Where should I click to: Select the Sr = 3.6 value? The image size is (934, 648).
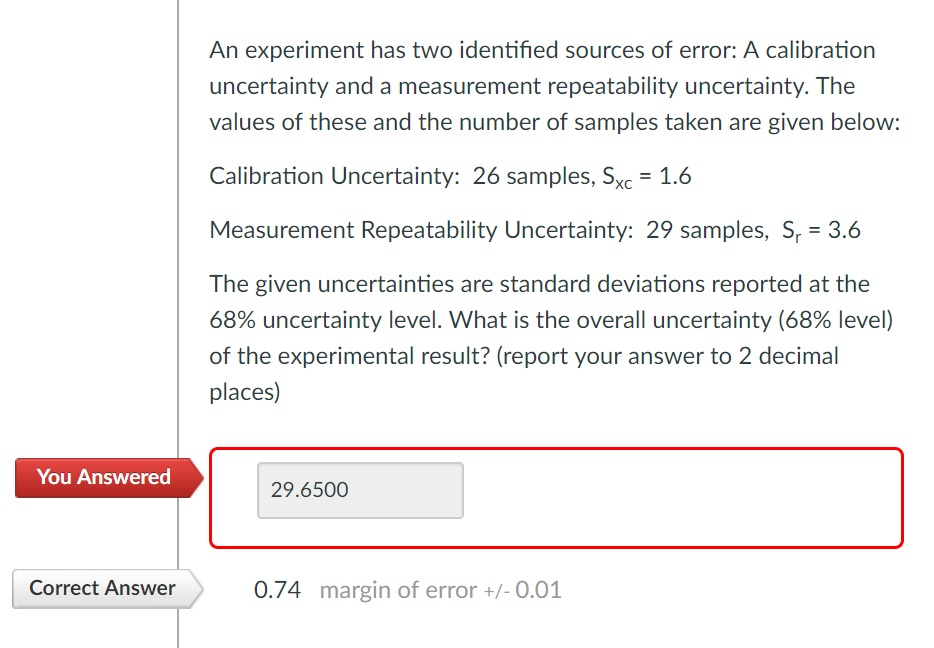coord(820,229)
